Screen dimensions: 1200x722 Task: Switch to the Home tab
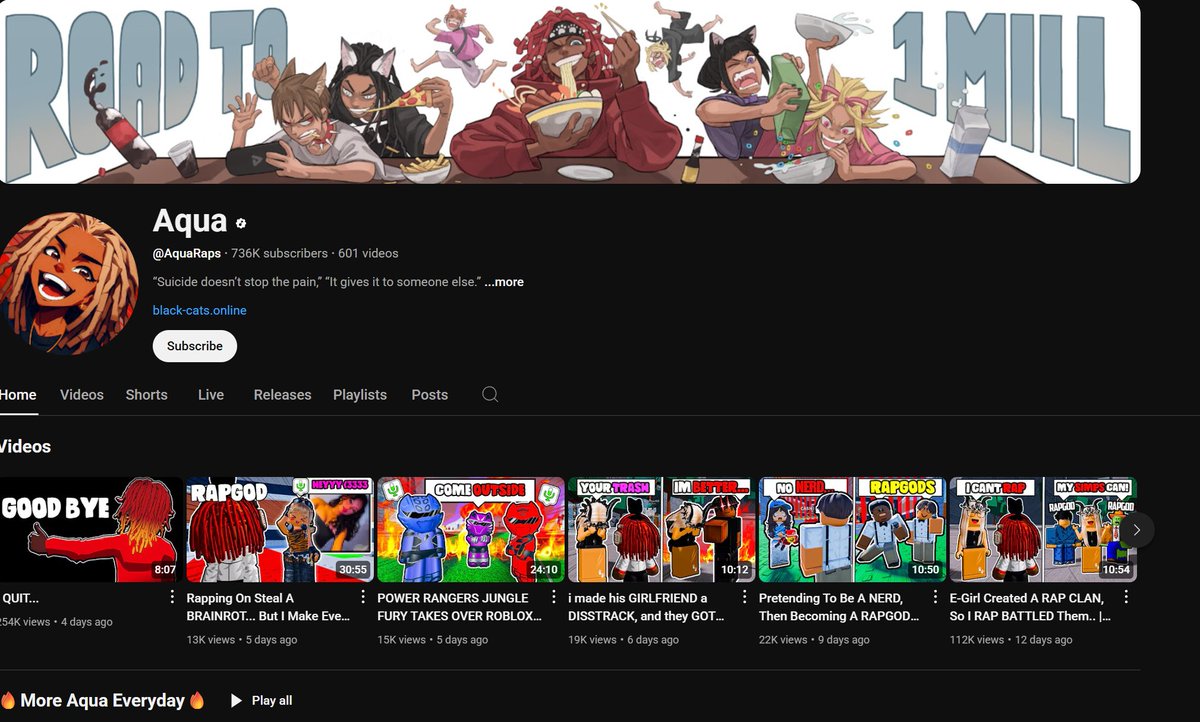click(17, 394)
